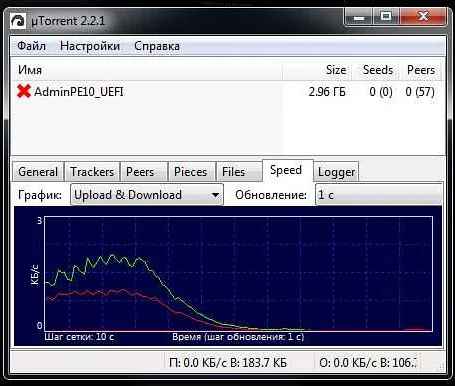The height and width of the screenshot is (386, 455).
Task: Click the Имя column header
Action: pyautogui.click(x=147, y=70)
